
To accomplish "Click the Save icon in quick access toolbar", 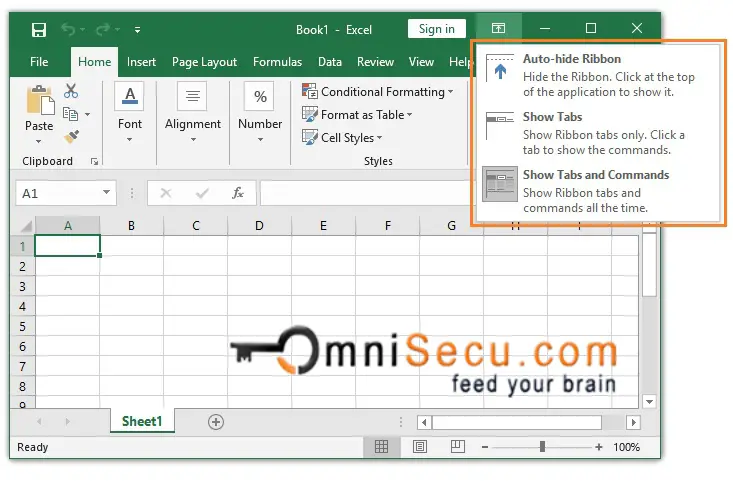I will [39, 29].
